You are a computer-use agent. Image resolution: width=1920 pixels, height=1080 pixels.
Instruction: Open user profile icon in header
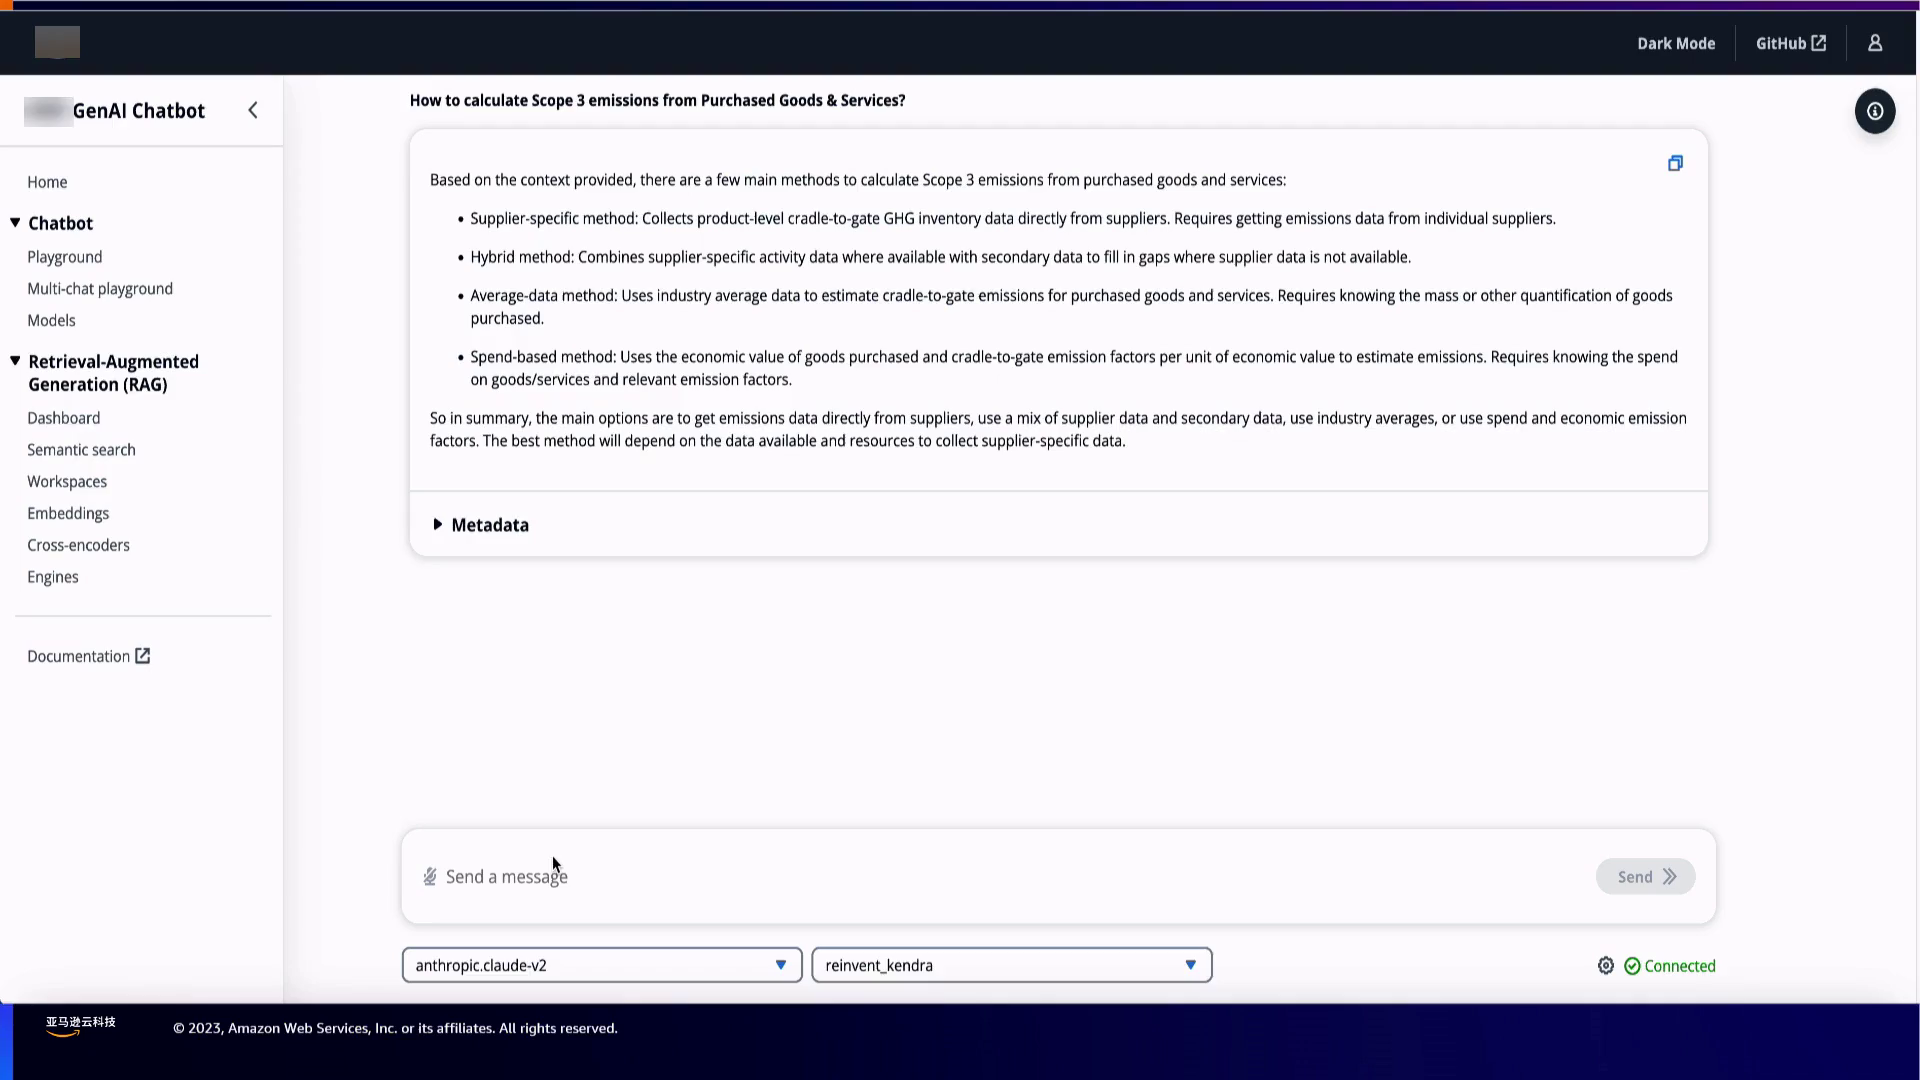coord(1875,43)
